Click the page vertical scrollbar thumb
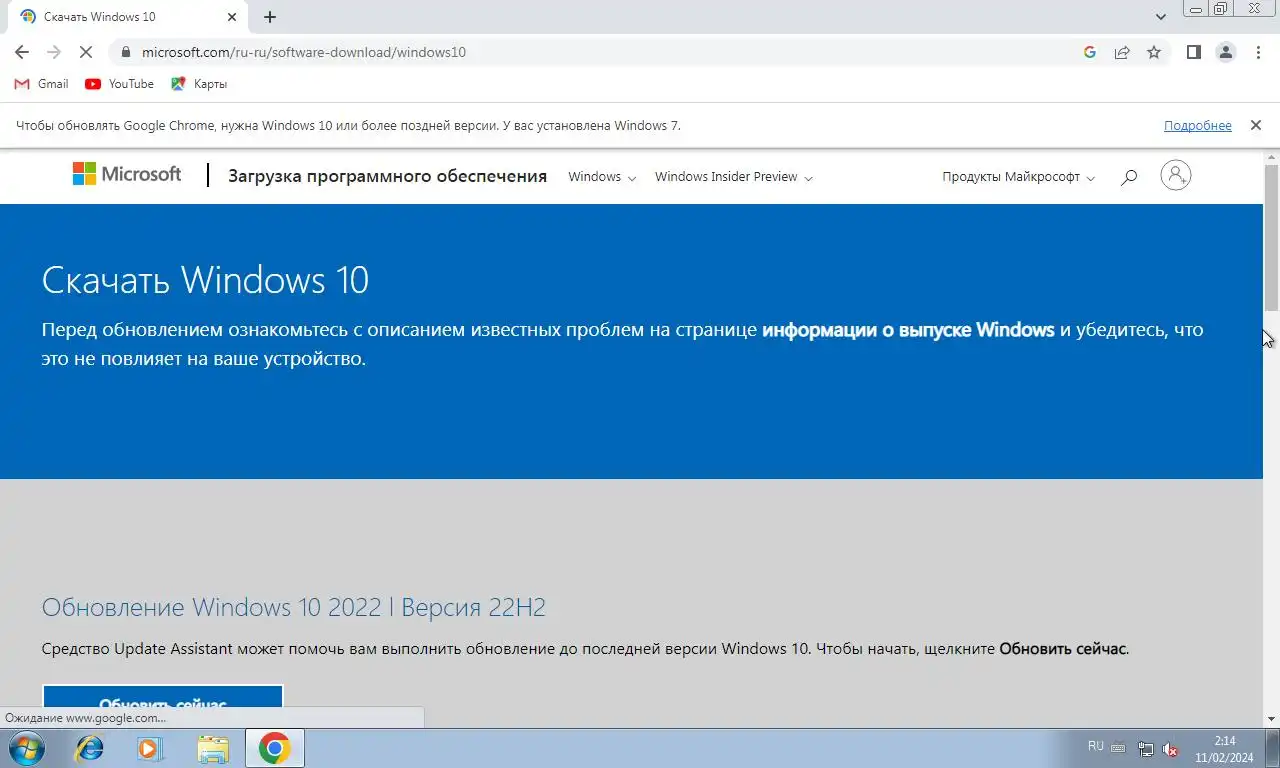The image size is (1280, 768). (x=1271, y=237)
